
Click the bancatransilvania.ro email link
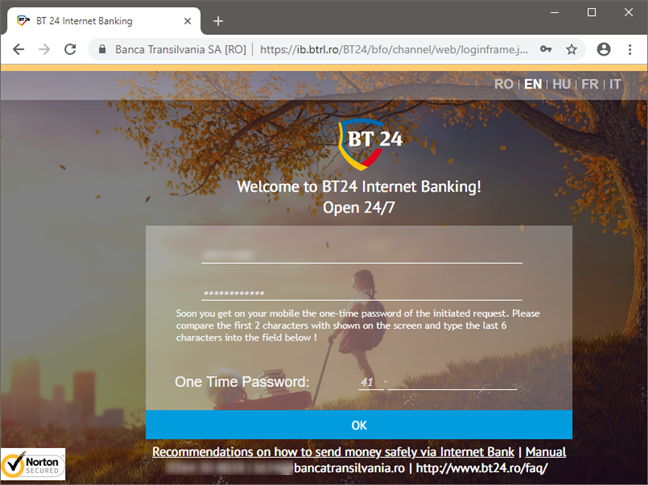pyautogui.click(x=285, y=468)
